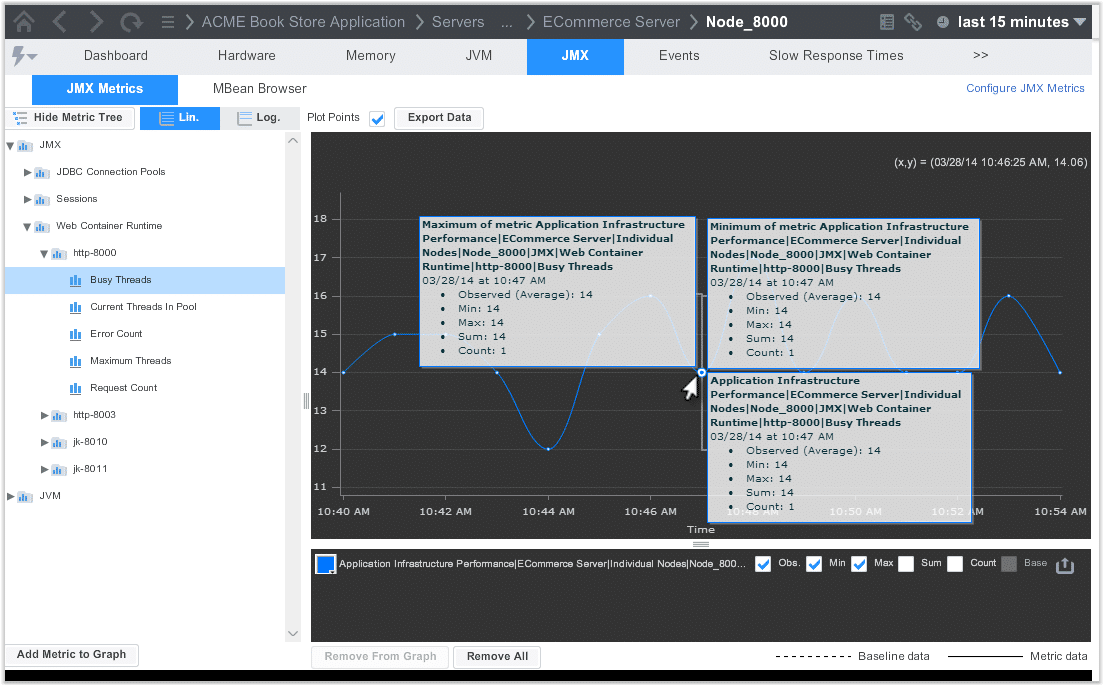This screenshot has width=1104, height=686.
Task: Expand the JDBC Connection Pools node
Action: (27, 172)
